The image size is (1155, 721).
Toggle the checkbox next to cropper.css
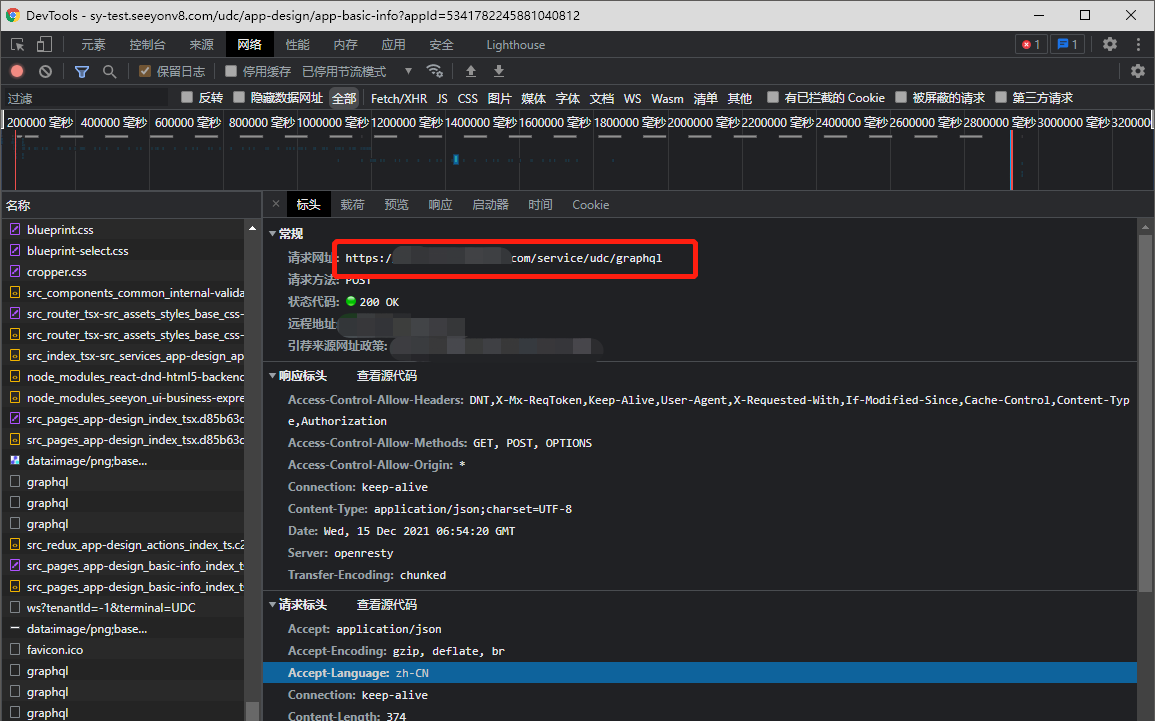pos(14,271)
